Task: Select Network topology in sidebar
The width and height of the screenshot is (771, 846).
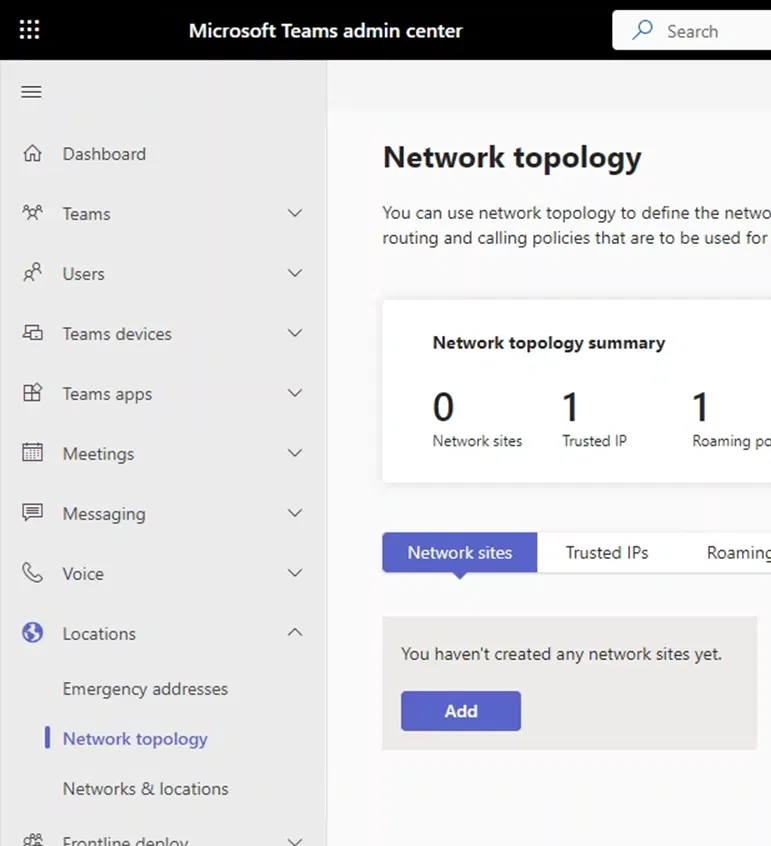Action: coord(135,739)
